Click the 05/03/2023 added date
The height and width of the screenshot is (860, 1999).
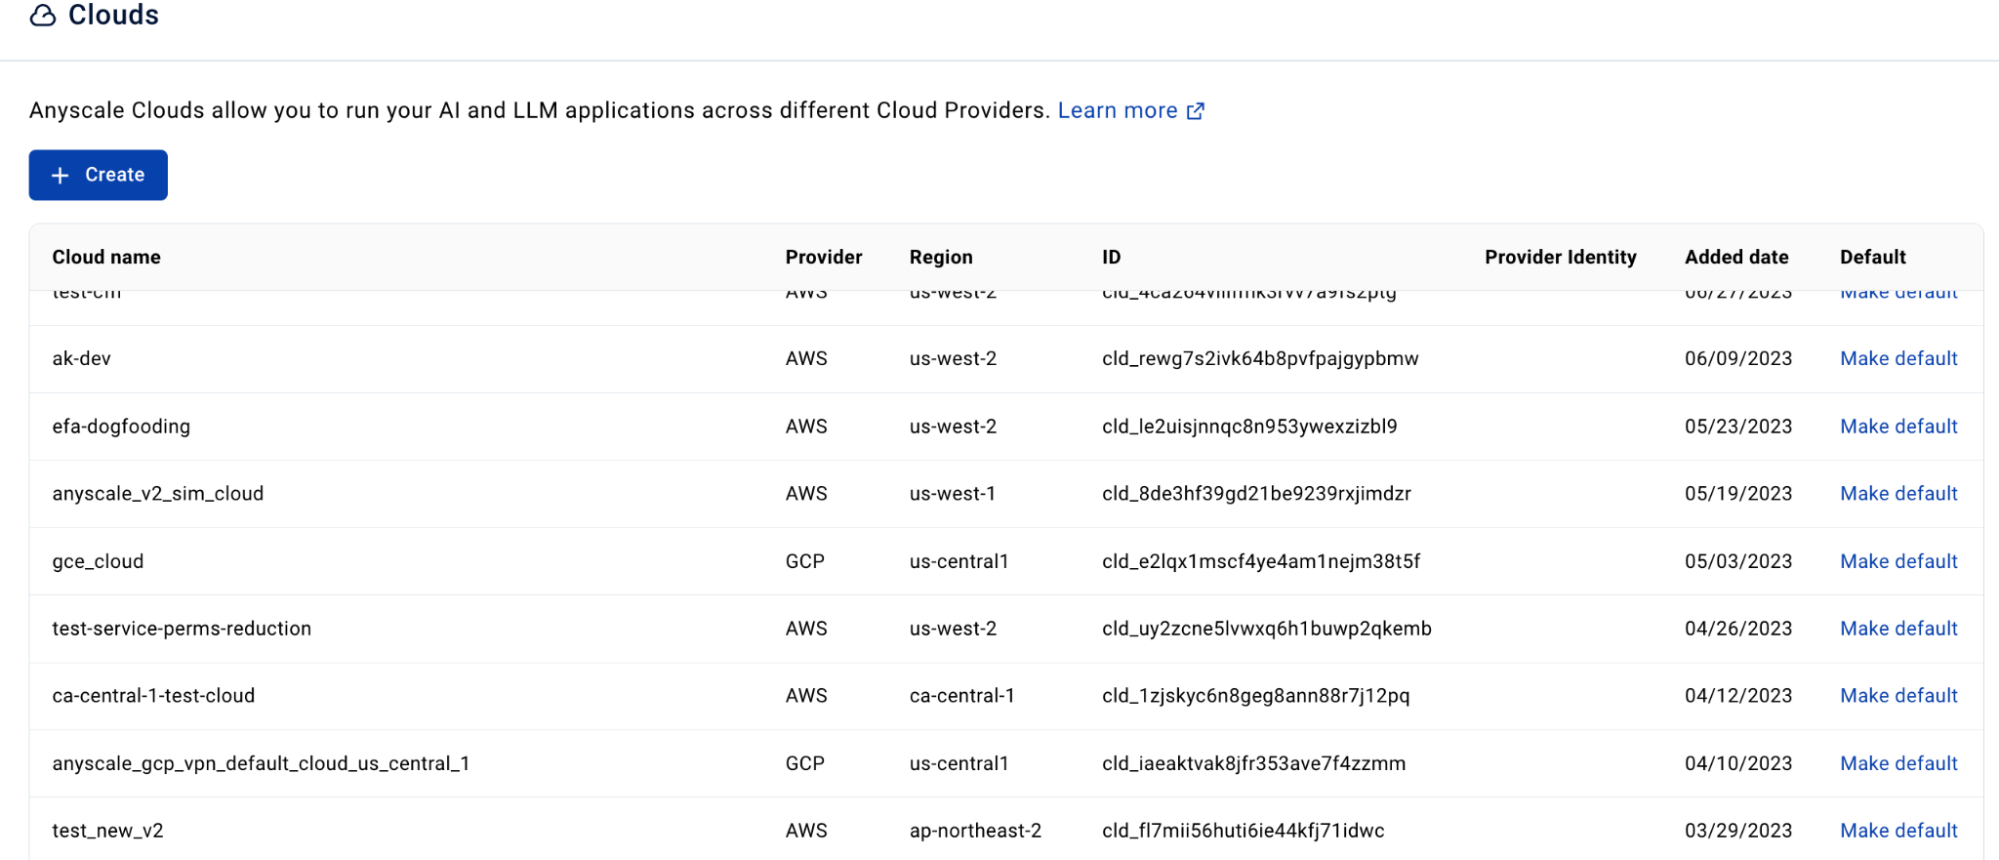[x=1738, y=561]
